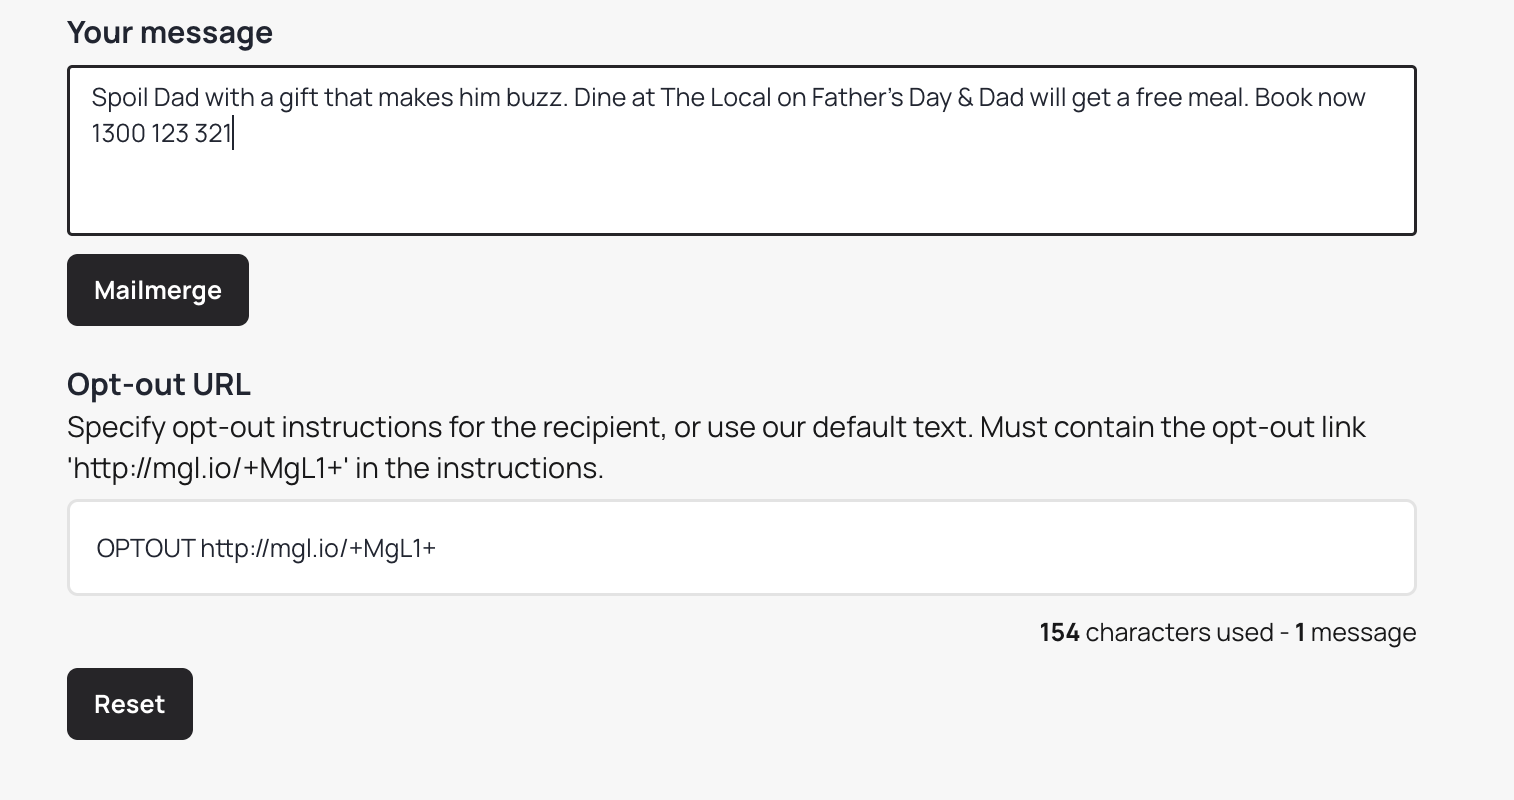The height and width of the screenshot is (800, 1514).
Task: Click 'Book now' text in message
Action: (x=1310, y=98)
